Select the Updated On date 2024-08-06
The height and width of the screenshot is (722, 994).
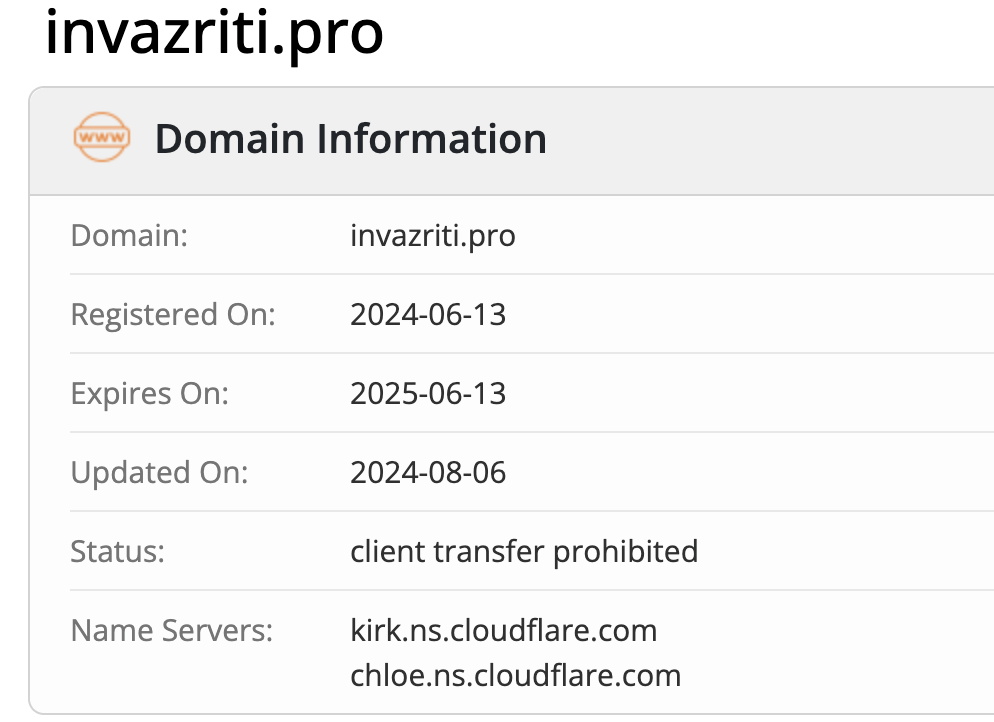428,473
